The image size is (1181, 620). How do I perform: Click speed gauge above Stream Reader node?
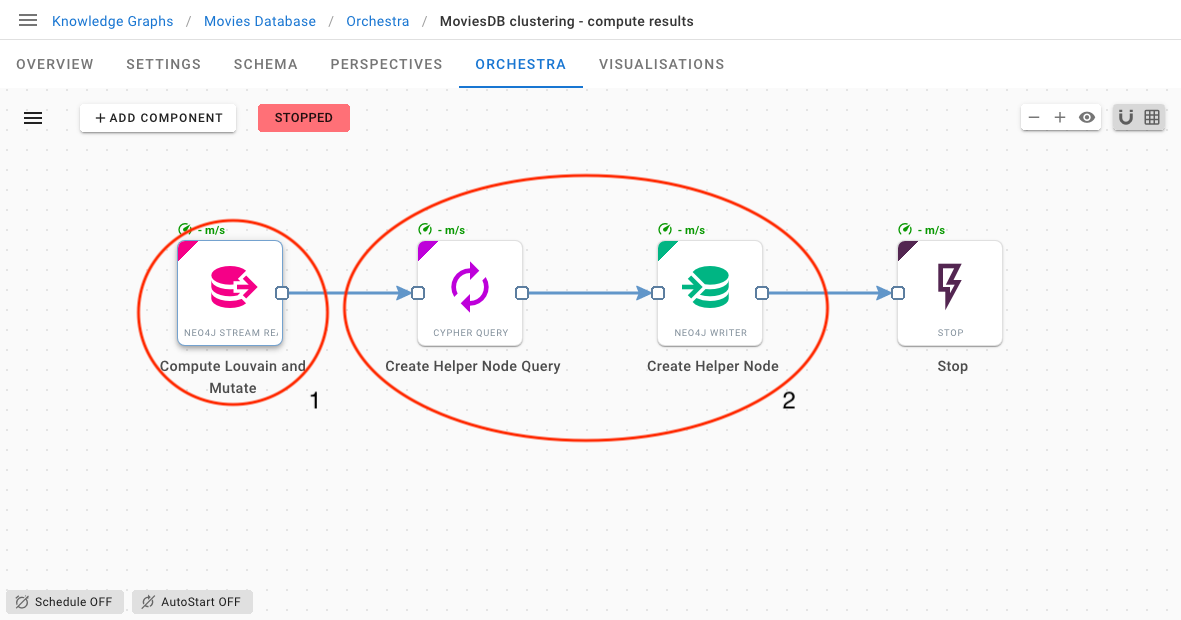click(x=185, y=229)
